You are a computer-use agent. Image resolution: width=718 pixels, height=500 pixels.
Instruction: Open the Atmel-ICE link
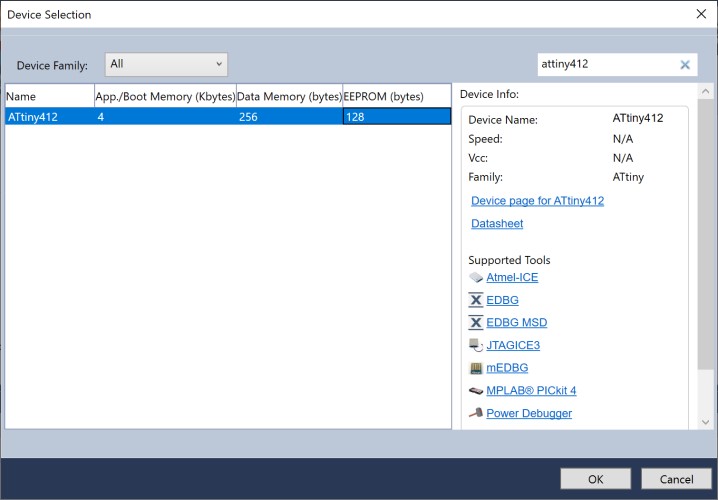[512, 277]
